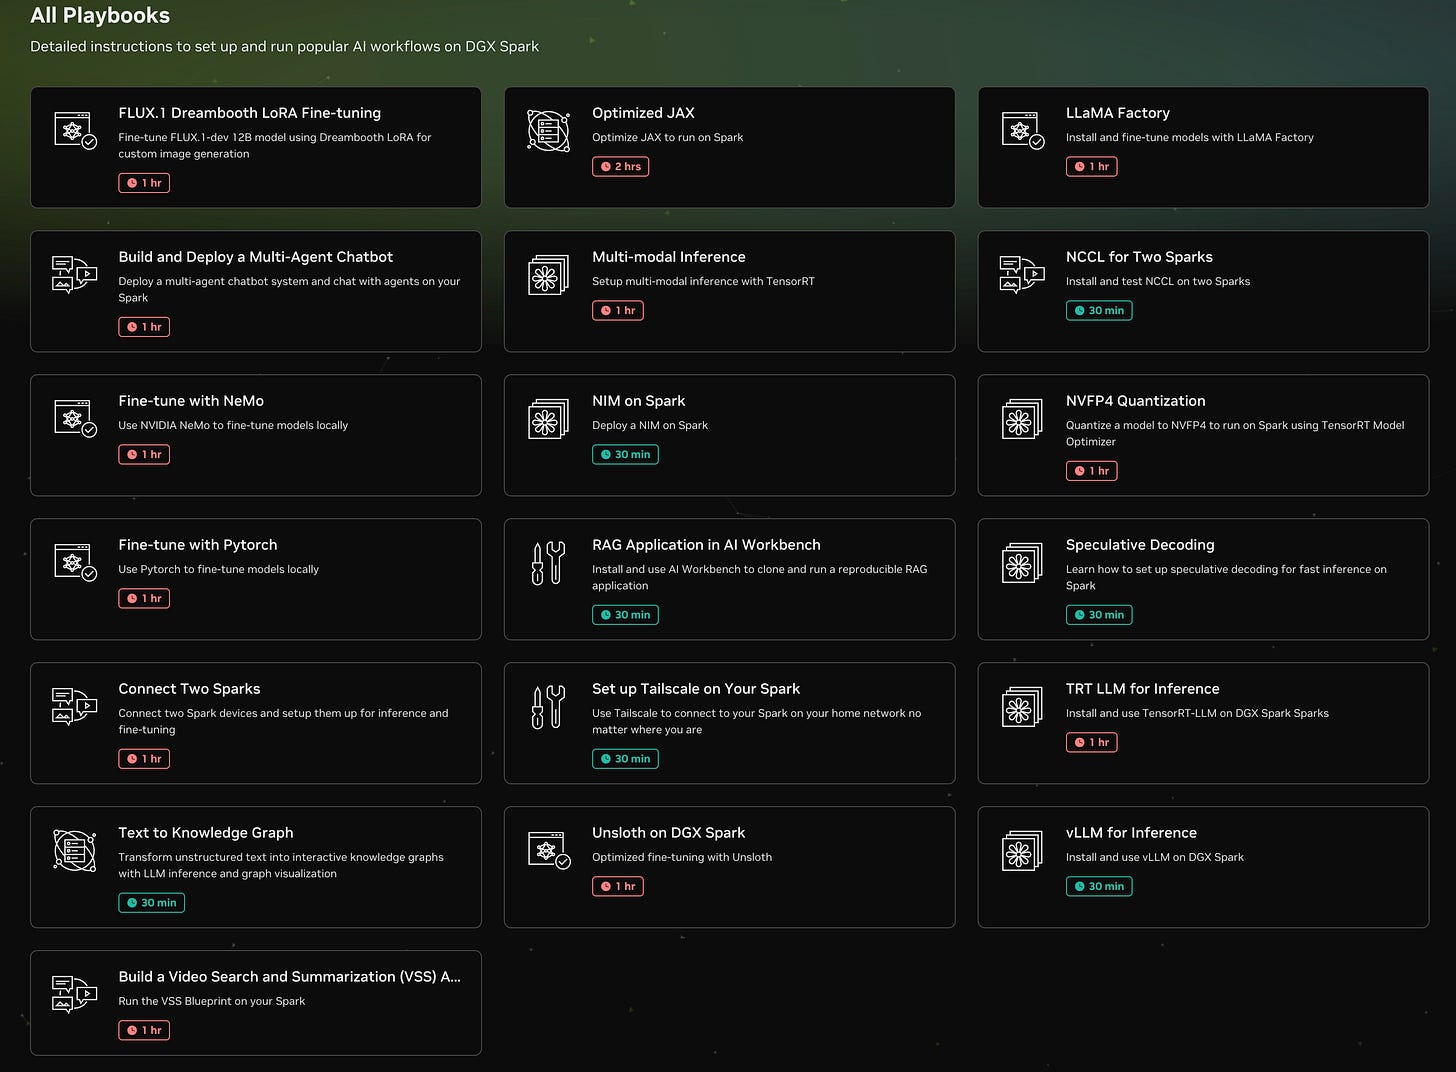
Task: Open Build and Deploy a Multi-Agent Chatbot
Action: [255, 257]
